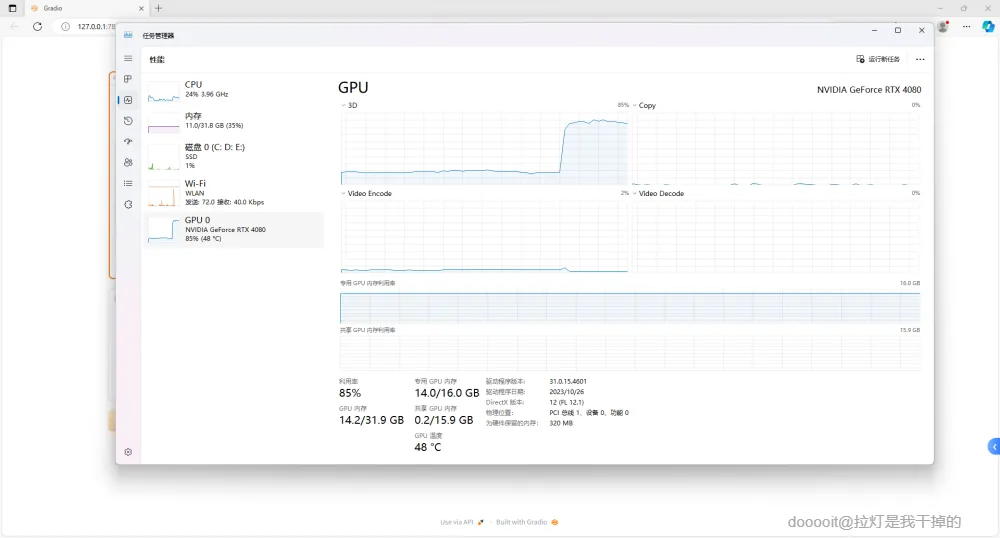Viewport: 1000px width, 538px height.
Task: Click the Task Manager title bar icon
Action: (x=128, y=35)
